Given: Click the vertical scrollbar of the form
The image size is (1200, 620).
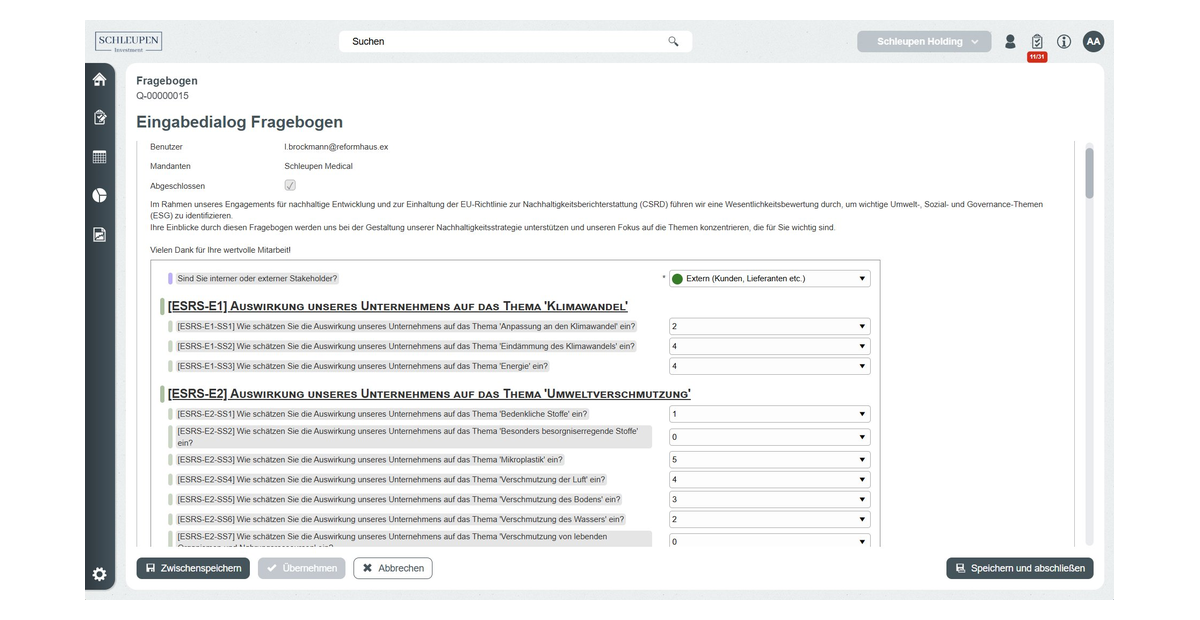Looking at the screenshot, I should 1089,173.
